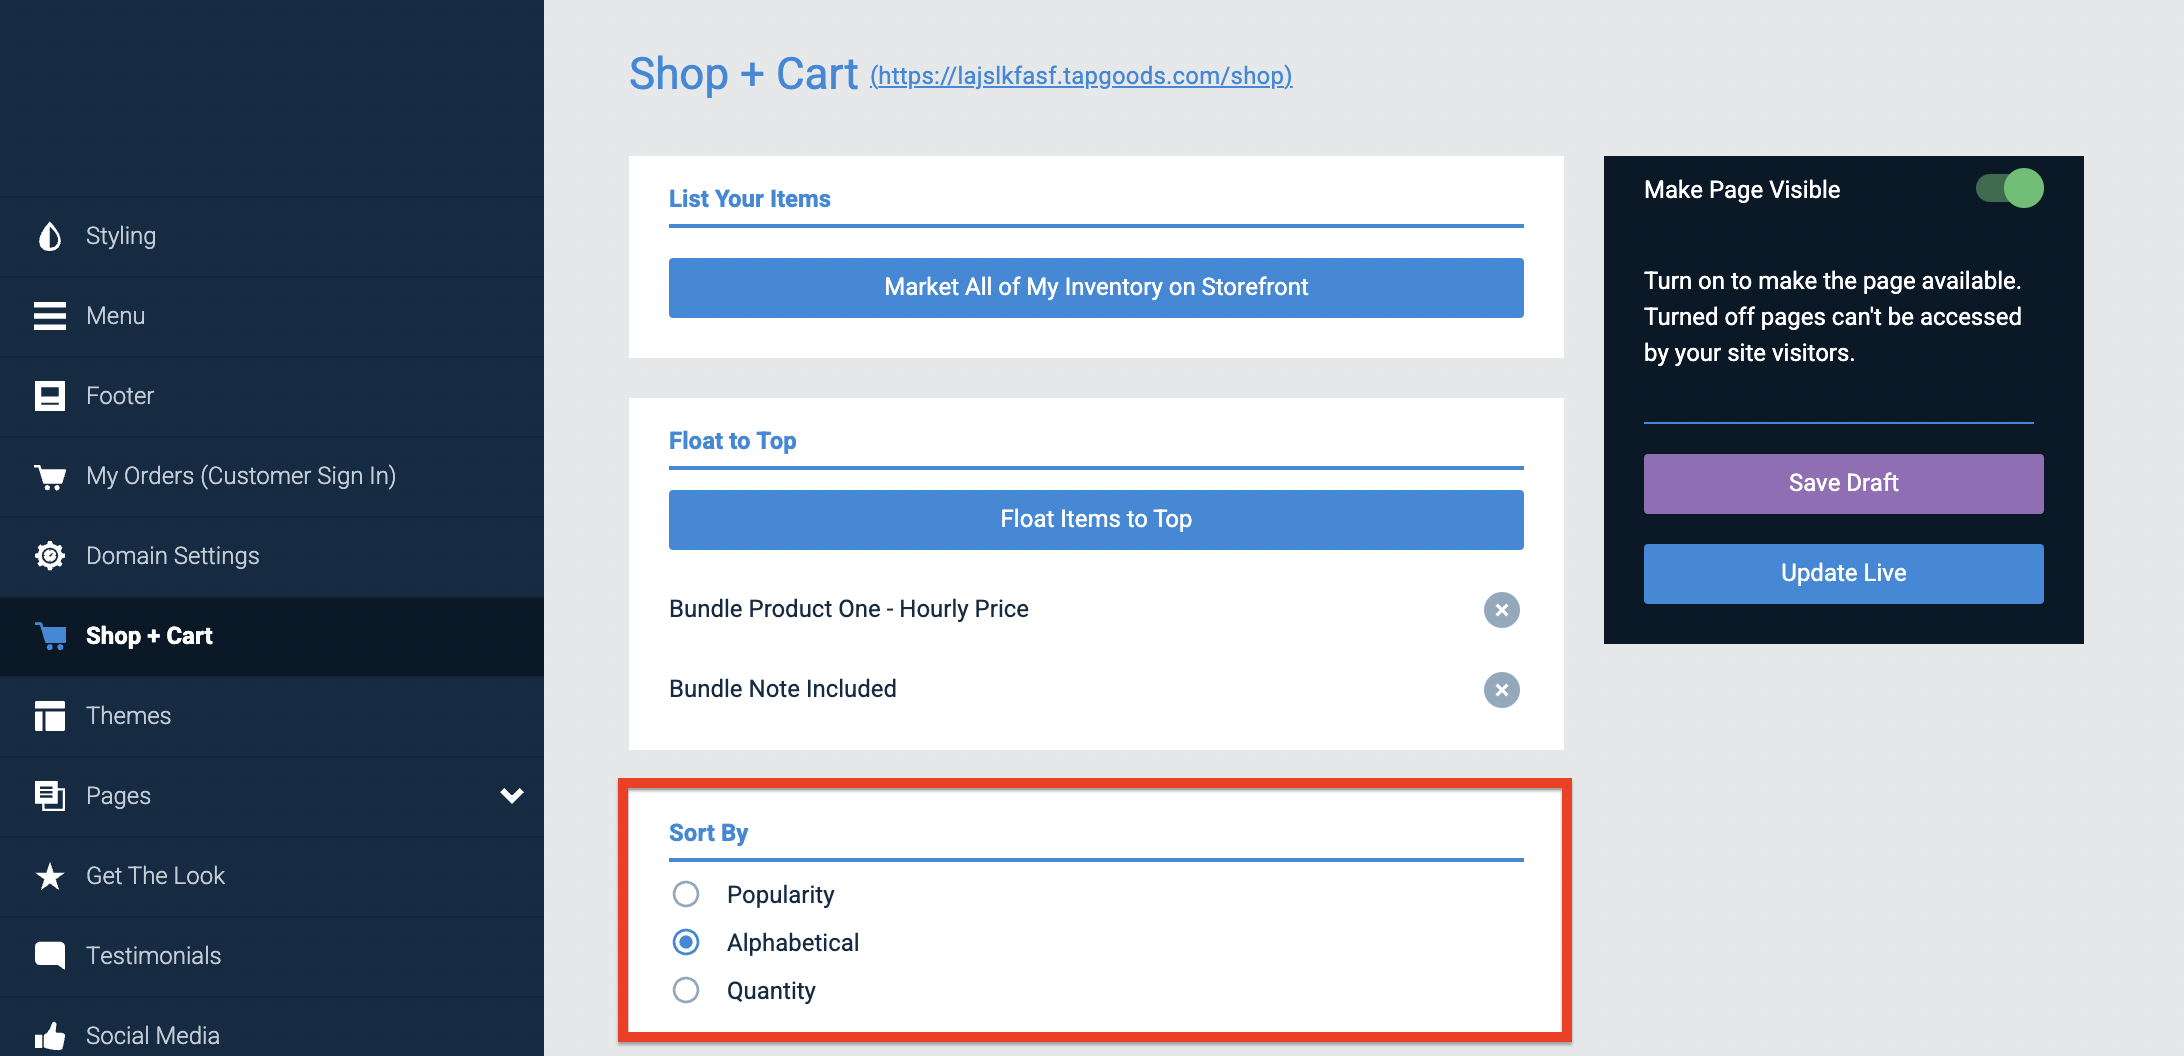
Task: Choose Quantity as the sort order
Action: (686, 990)
